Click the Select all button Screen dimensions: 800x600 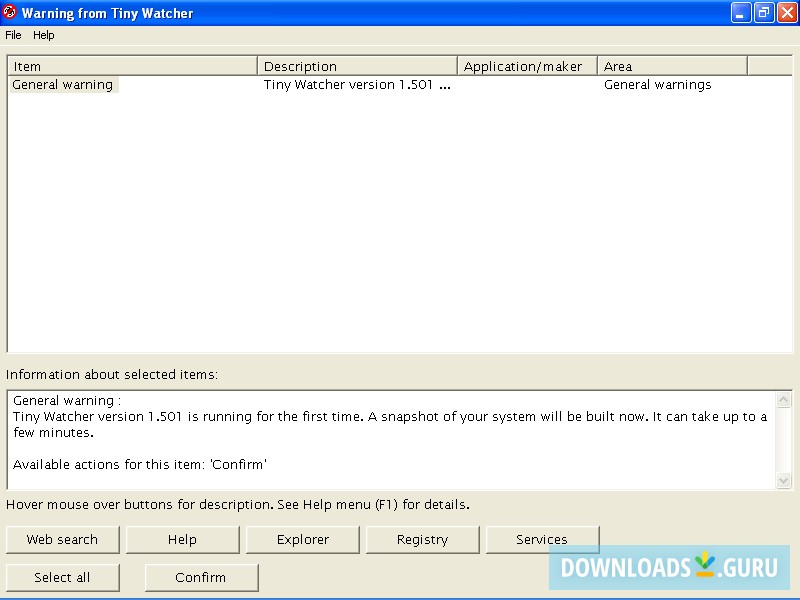[63, 578]
